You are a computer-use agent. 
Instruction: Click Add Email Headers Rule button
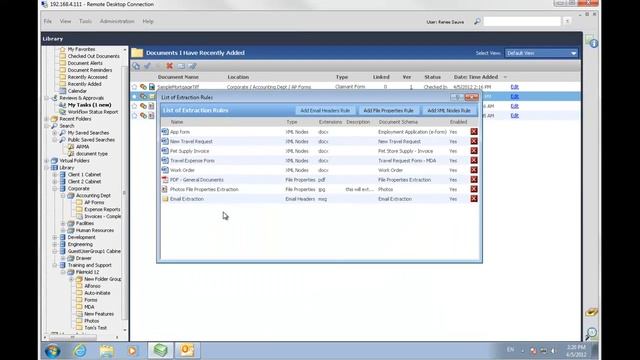tap(325, 111)
